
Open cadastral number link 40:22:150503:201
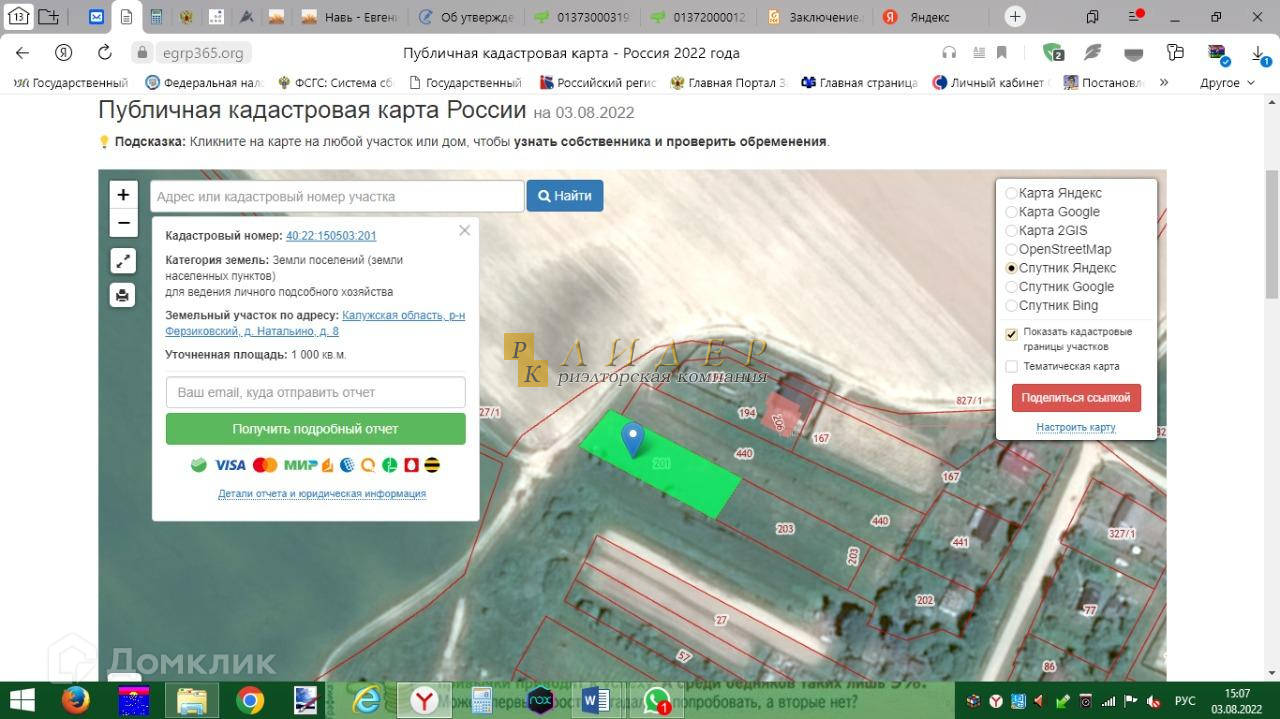coord(331,236)
